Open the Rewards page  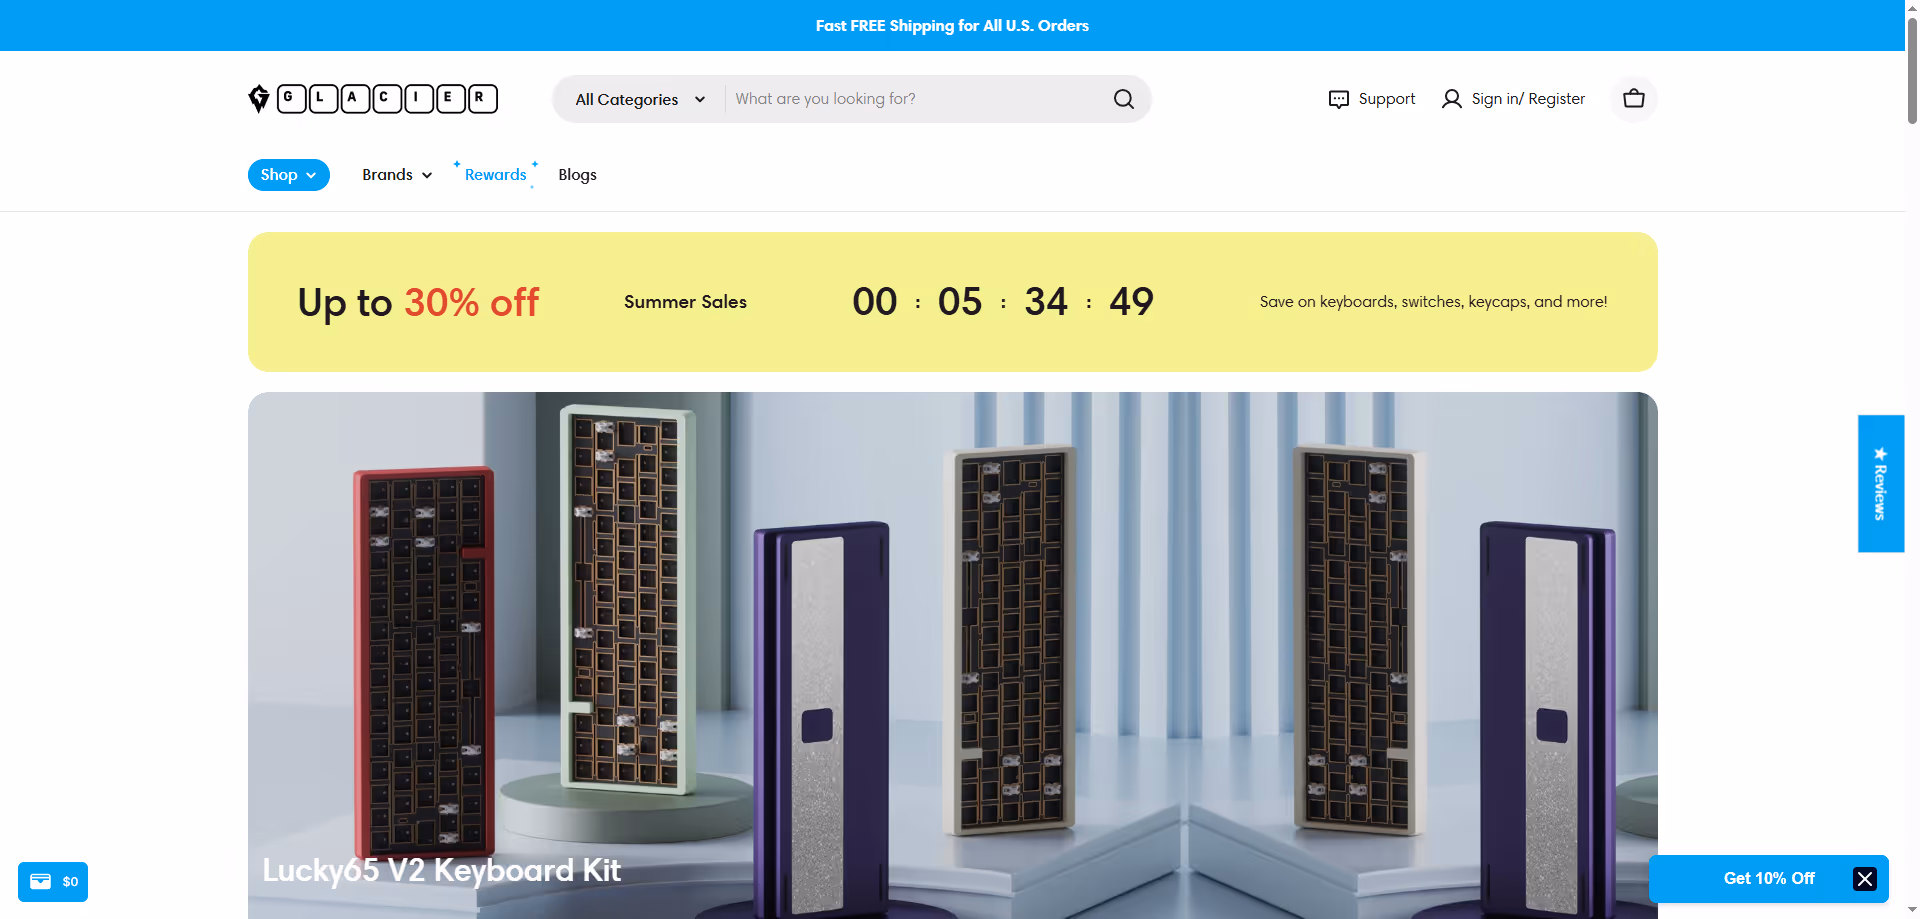pyautogui.click(x=495, y=174)
